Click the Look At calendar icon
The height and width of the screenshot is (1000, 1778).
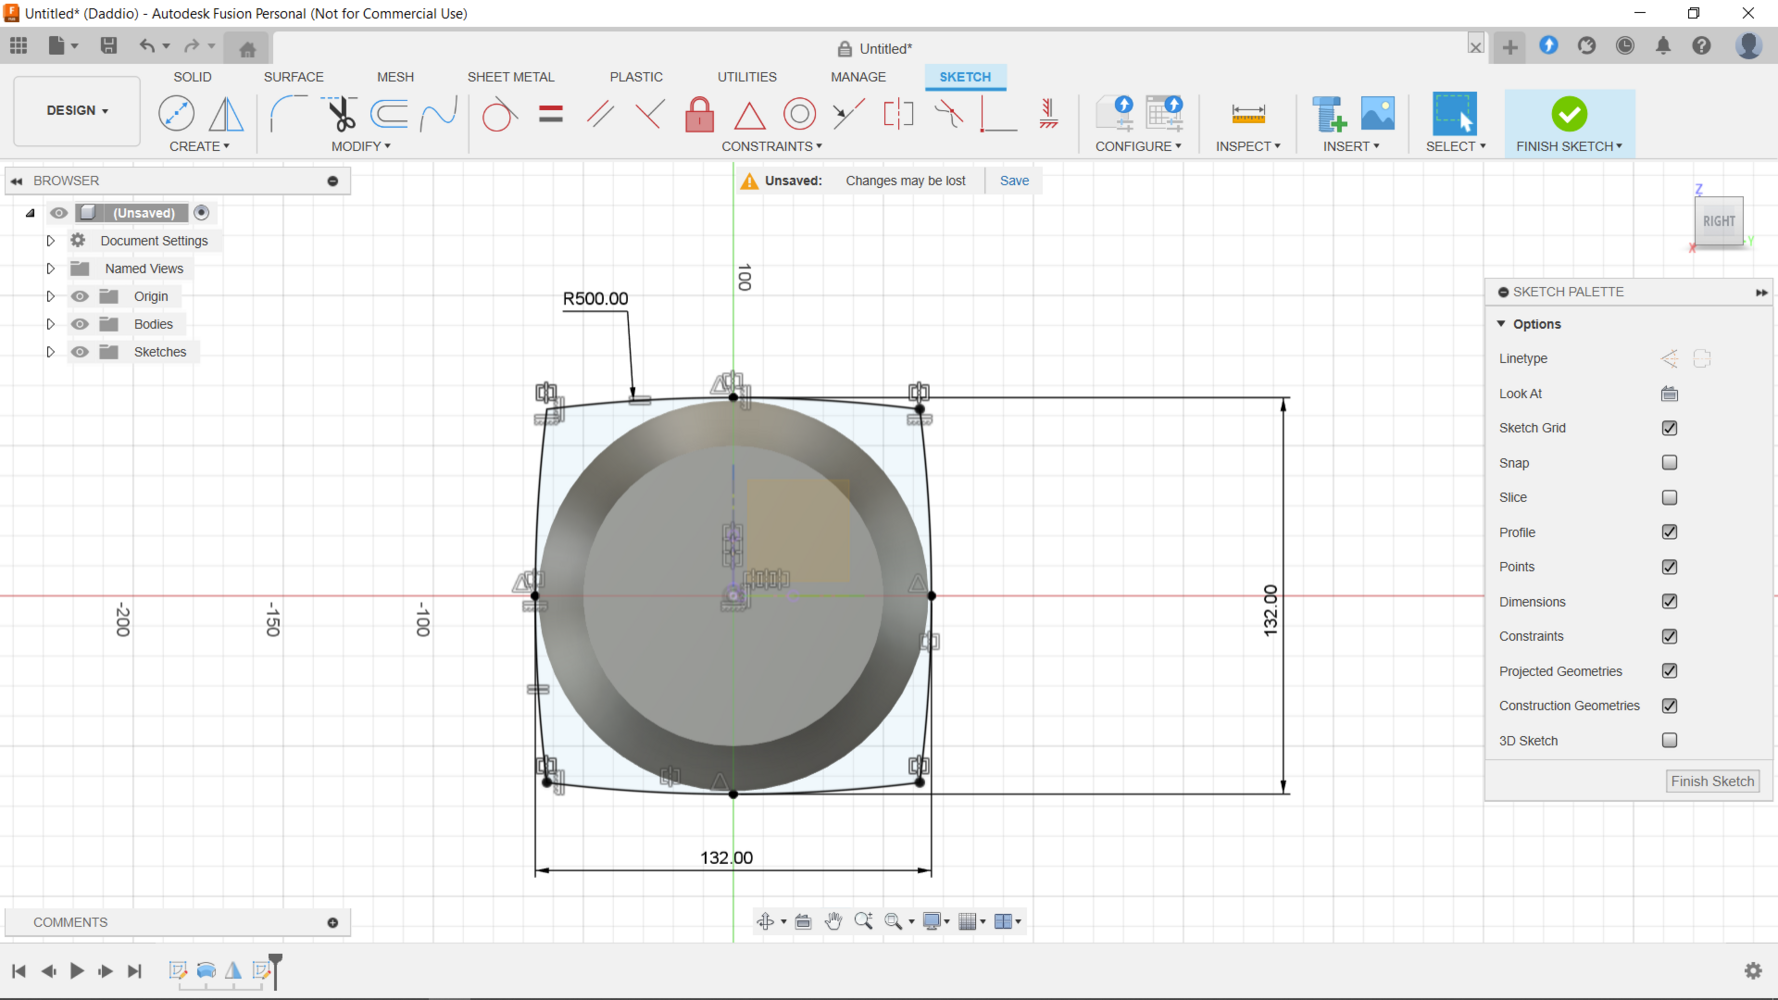[1669, 393]
